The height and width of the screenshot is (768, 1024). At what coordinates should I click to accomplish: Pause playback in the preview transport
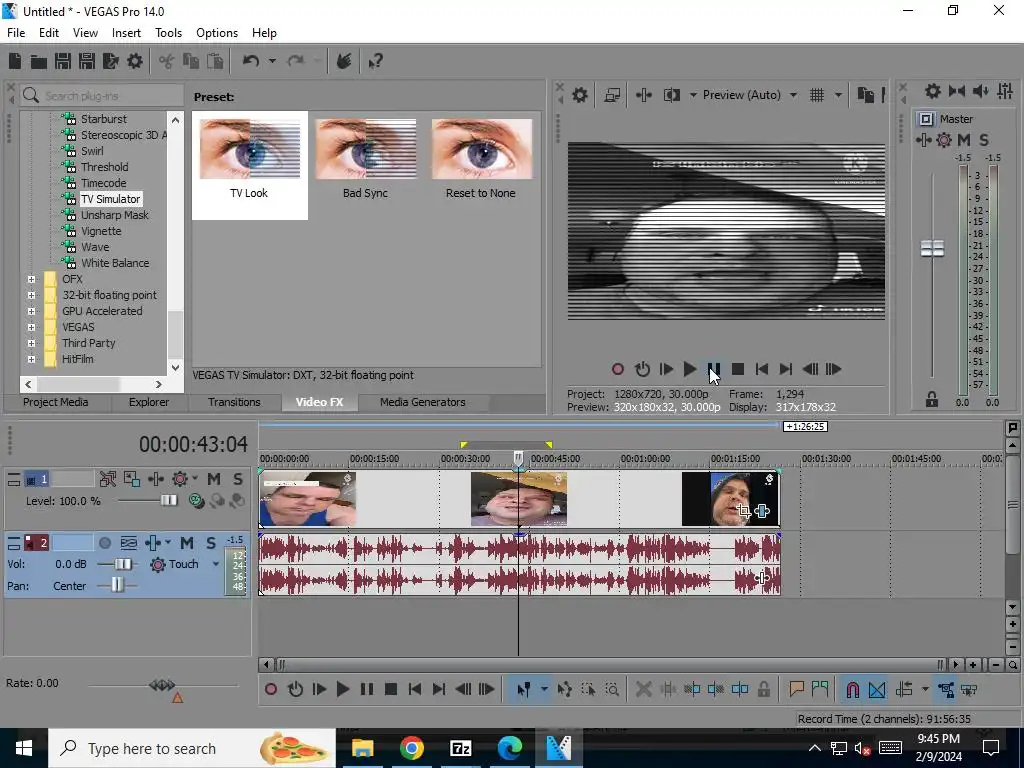(714, 370)
